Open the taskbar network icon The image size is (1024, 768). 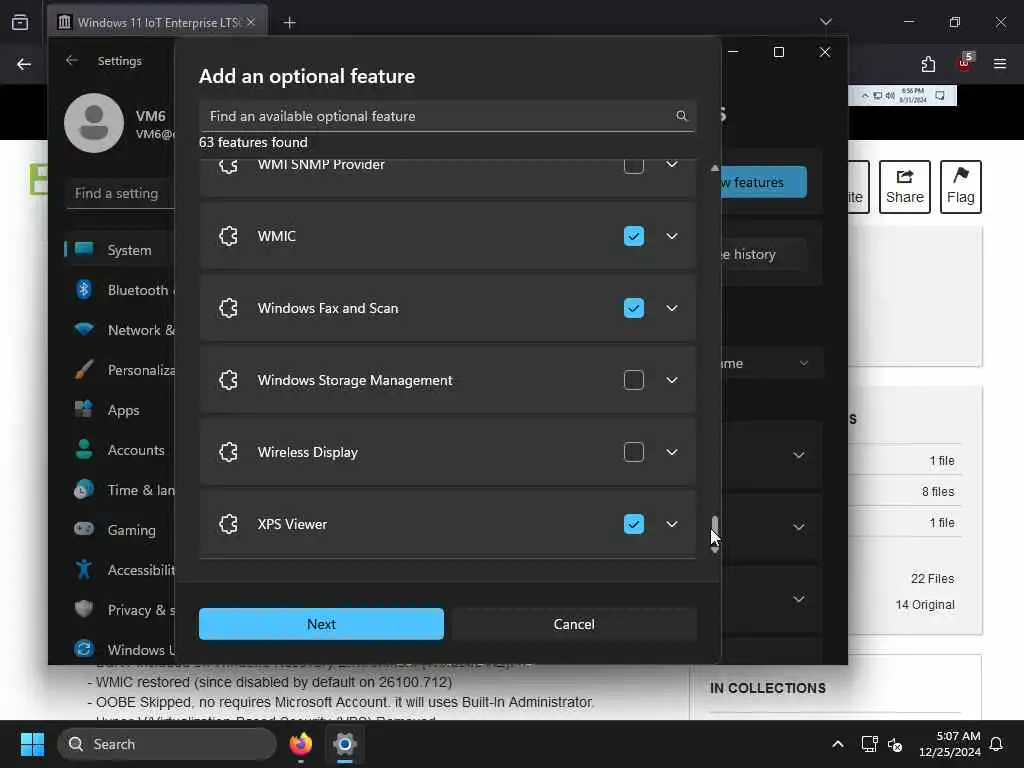(x=869, y=744)
